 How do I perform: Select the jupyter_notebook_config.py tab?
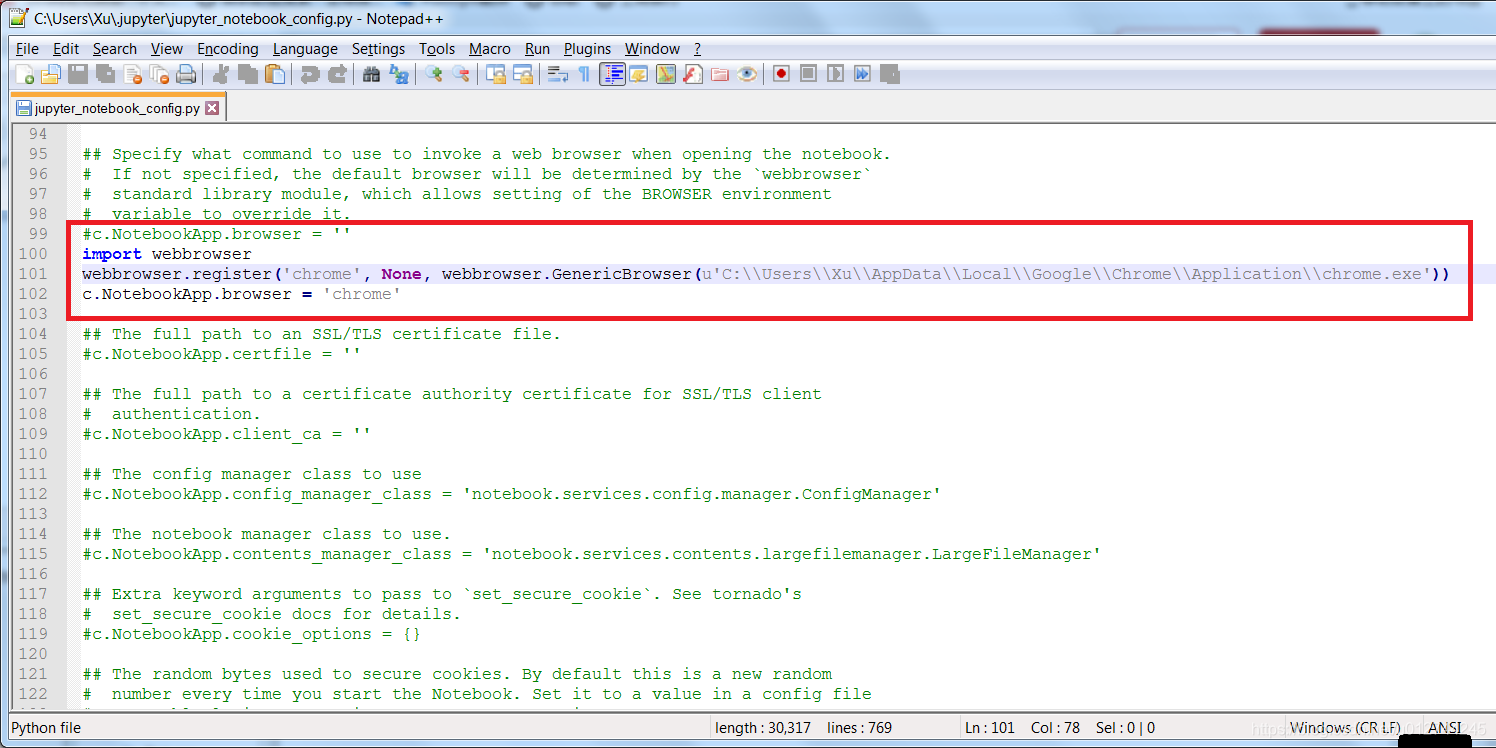118,108
